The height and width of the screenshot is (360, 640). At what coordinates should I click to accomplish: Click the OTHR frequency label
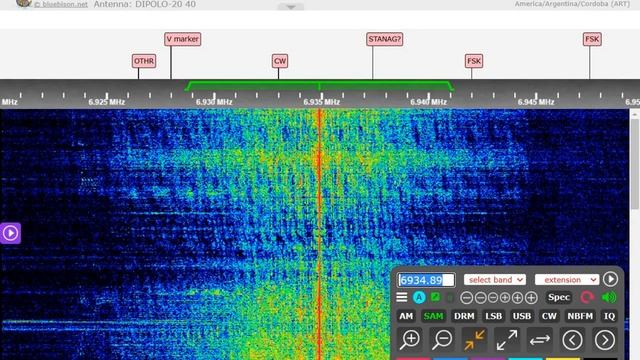click(144, 61)
